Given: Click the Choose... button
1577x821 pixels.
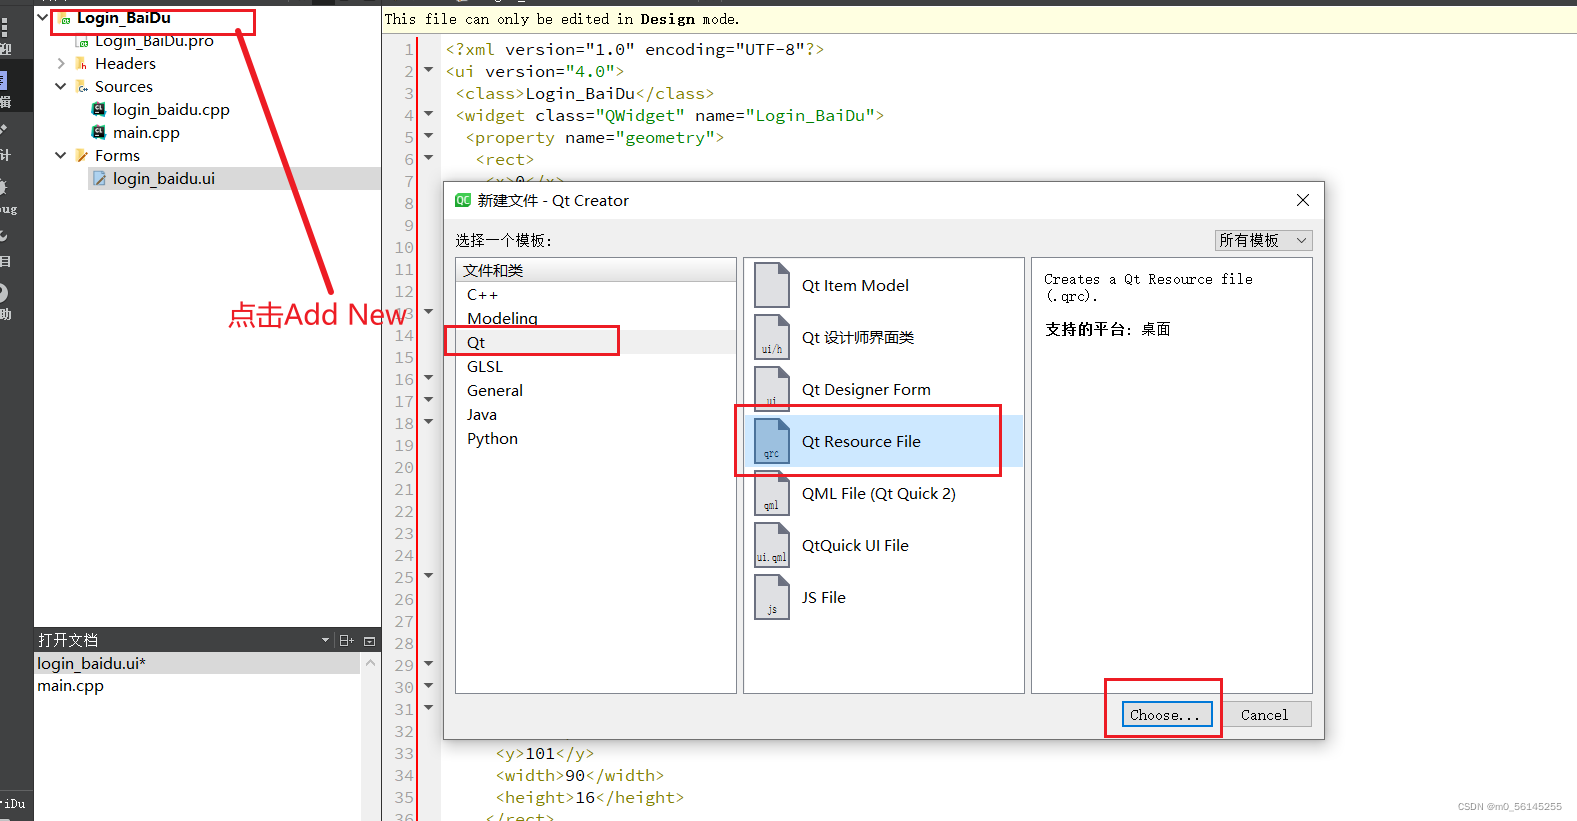Looking at the screenshot, I should [x=1166, y=714].
